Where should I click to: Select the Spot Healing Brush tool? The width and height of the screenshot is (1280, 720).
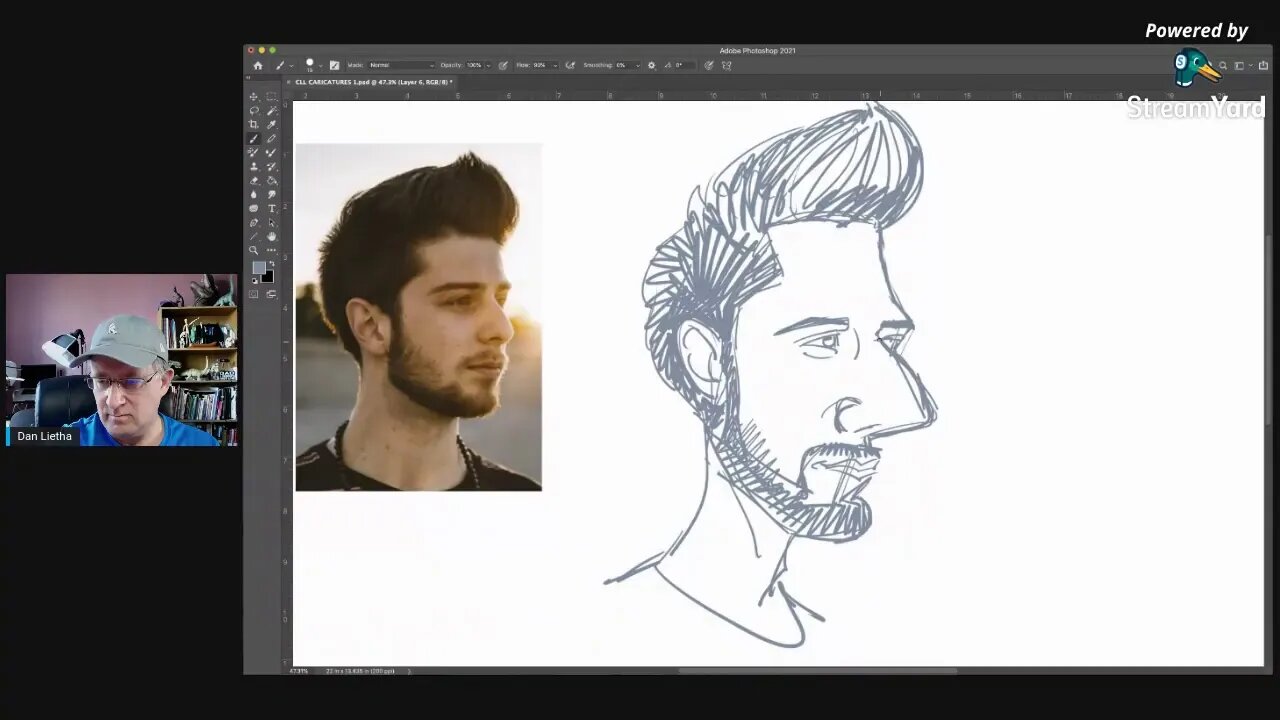tap(253, 151)
